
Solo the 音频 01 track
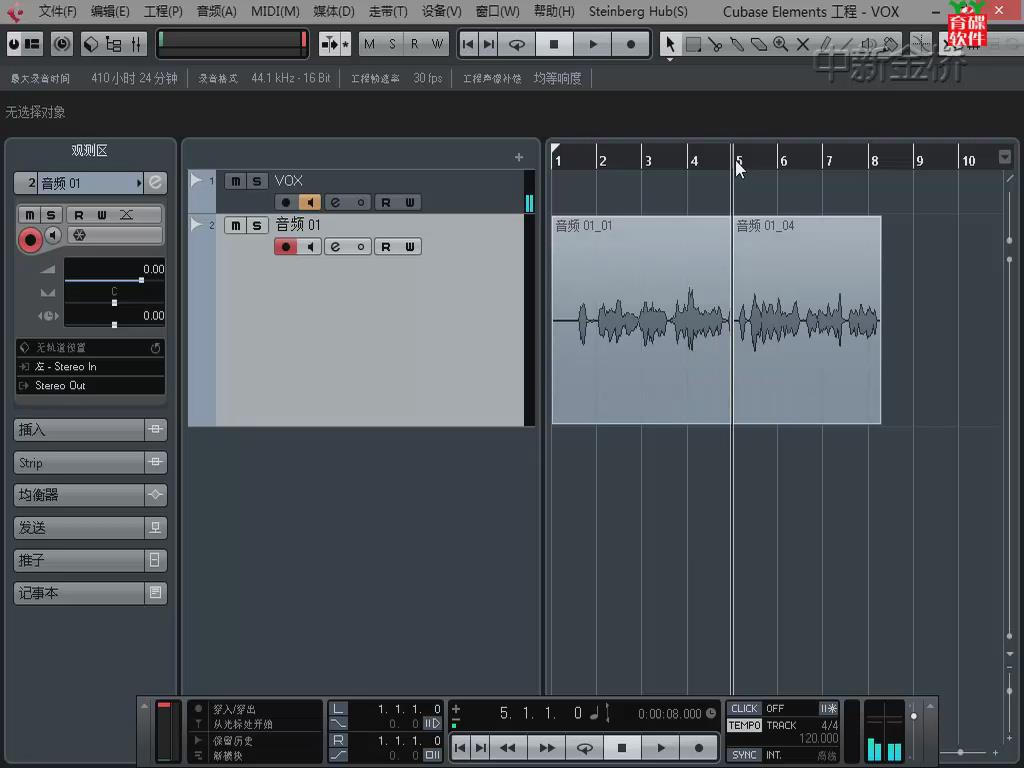(257, 225)
